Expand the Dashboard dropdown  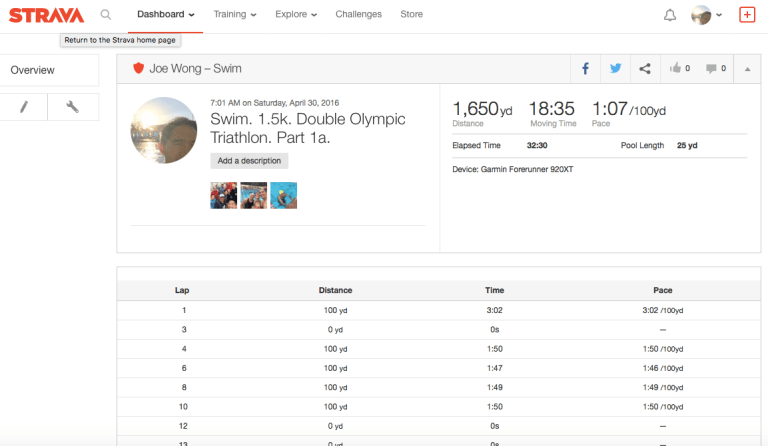(x=165, y=15)
